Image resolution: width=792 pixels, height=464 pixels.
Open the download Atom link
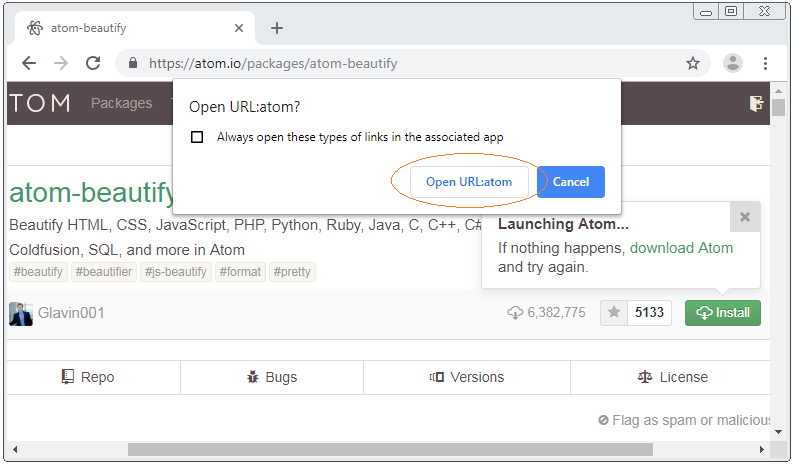pos(681,248)
